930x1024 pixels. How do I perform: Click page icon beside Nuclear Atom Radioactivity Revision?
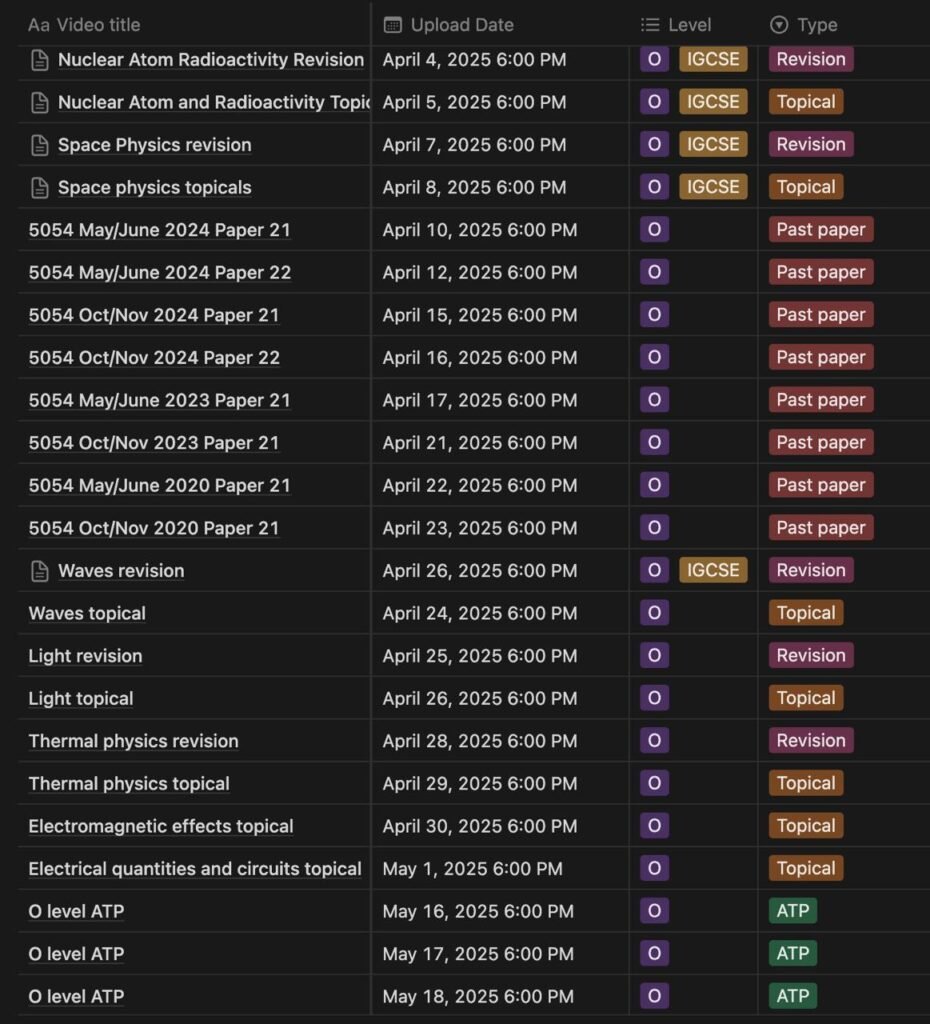pos(40,60)
